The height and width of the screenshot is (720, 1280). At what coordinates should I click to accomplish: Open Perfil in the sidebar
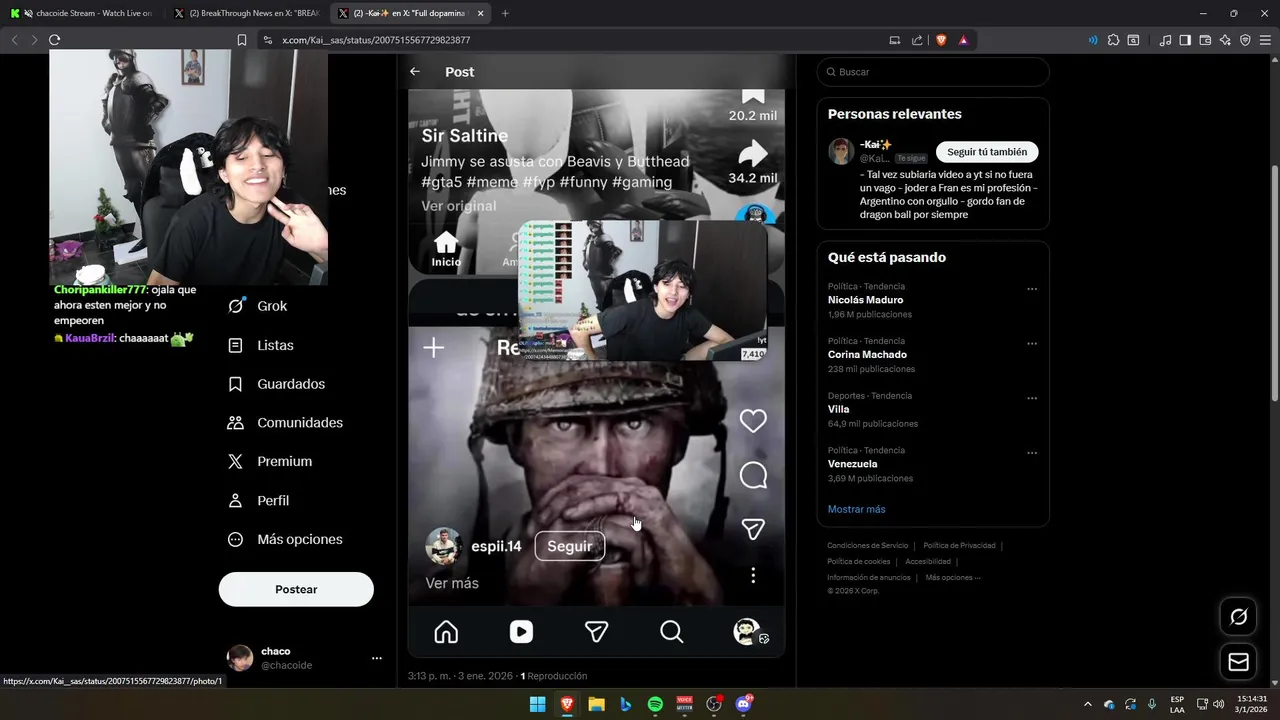[258, 501]
